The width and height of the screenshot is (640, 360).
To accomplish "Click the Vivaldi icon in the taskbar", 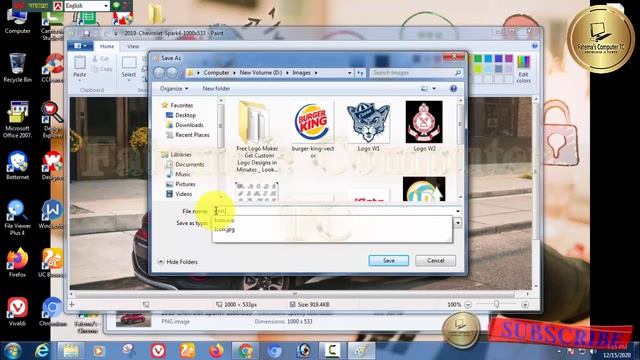I will click(x=158, y=351).
